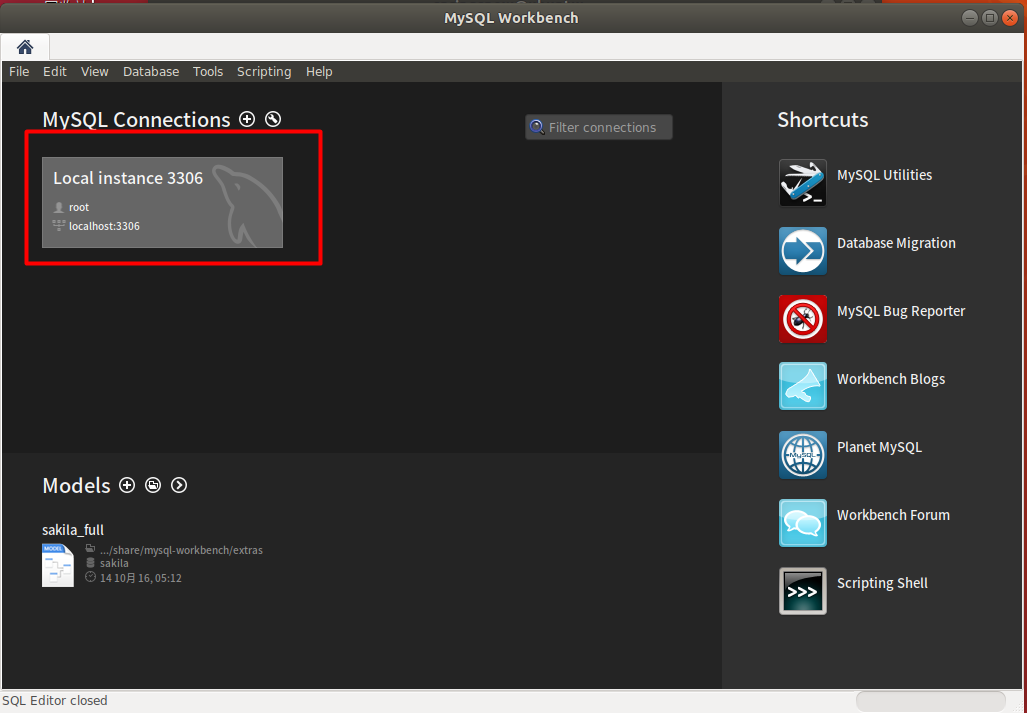Open an existing model via the folder icon
The width and height of the screenshot is (1027, 713).
(x=153, y=485)
